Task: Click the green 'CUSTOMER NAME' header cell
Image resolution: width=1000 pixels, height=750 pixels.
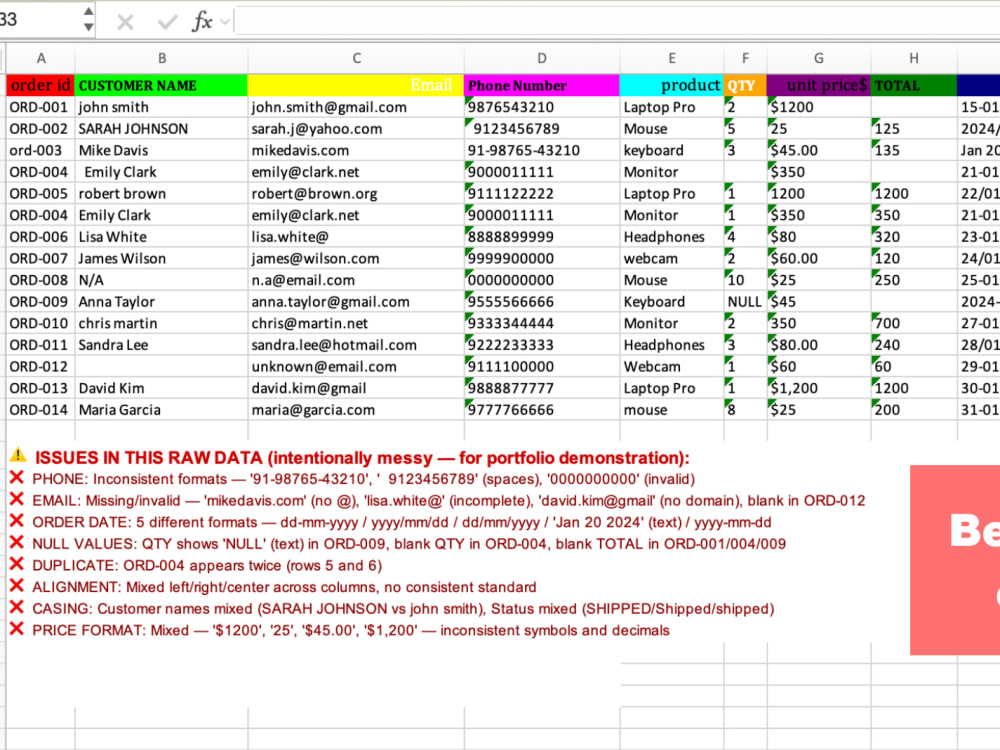Action: pos(161,85)
